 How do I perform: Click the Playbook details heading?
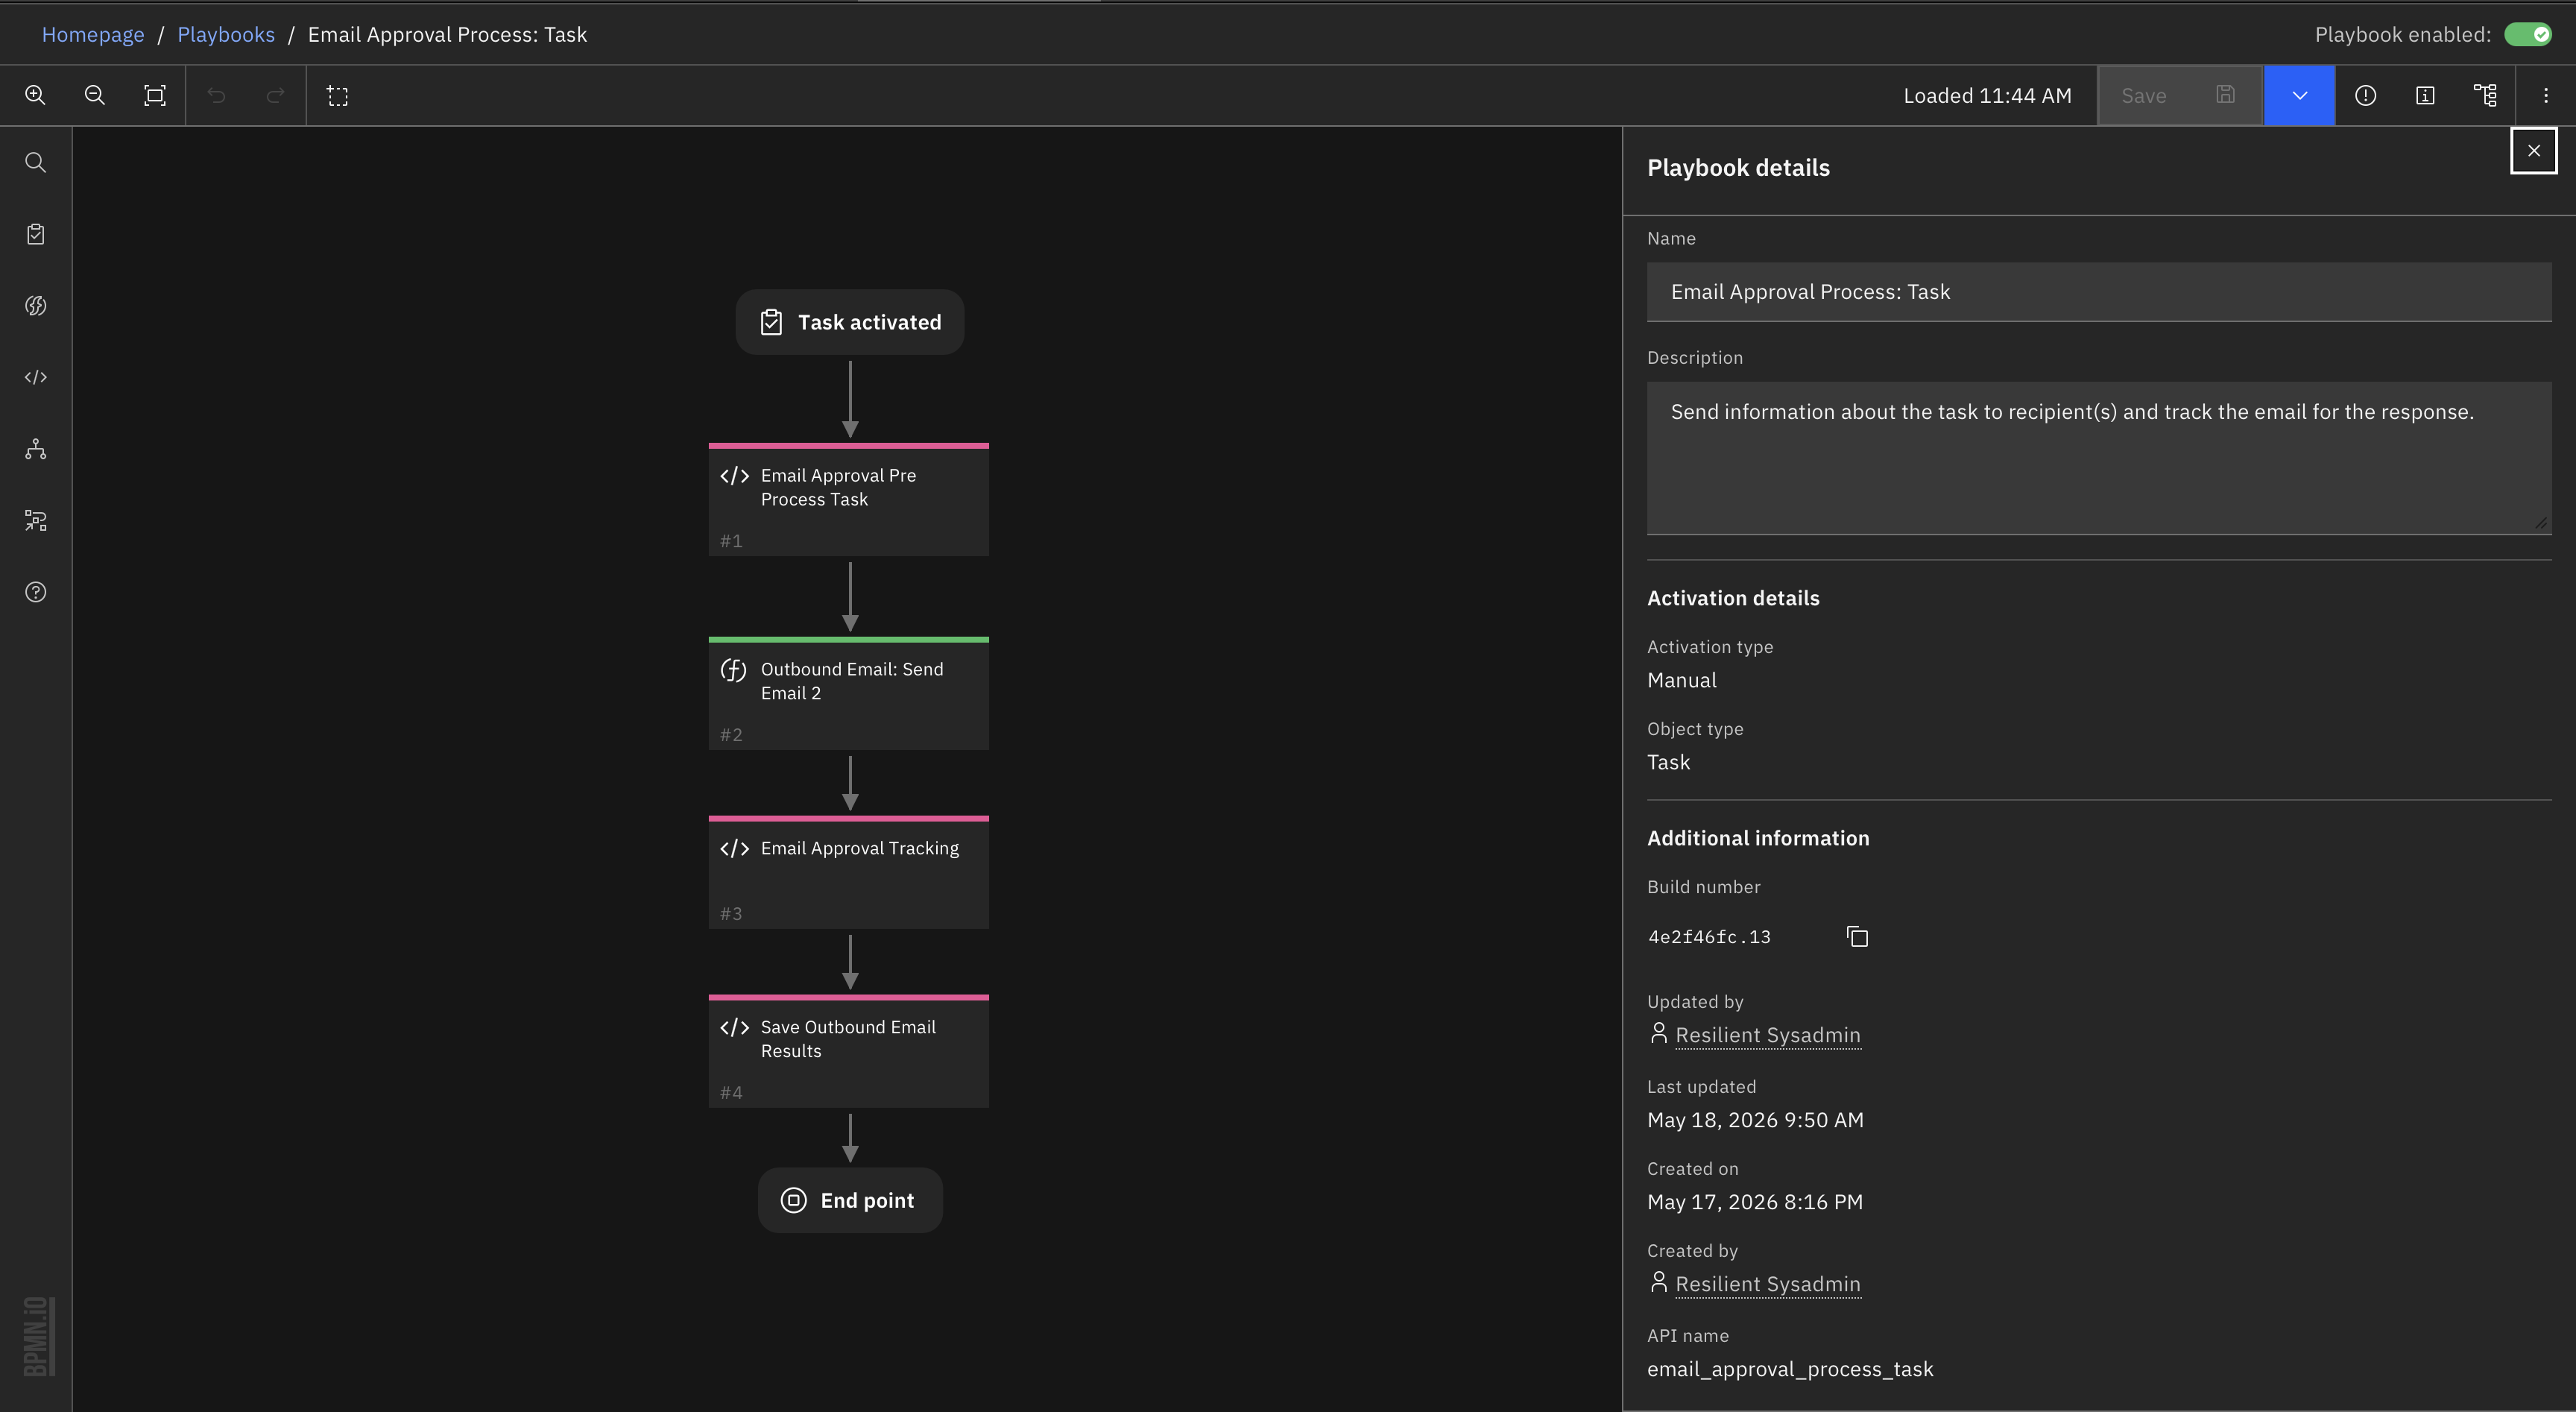1738,168
